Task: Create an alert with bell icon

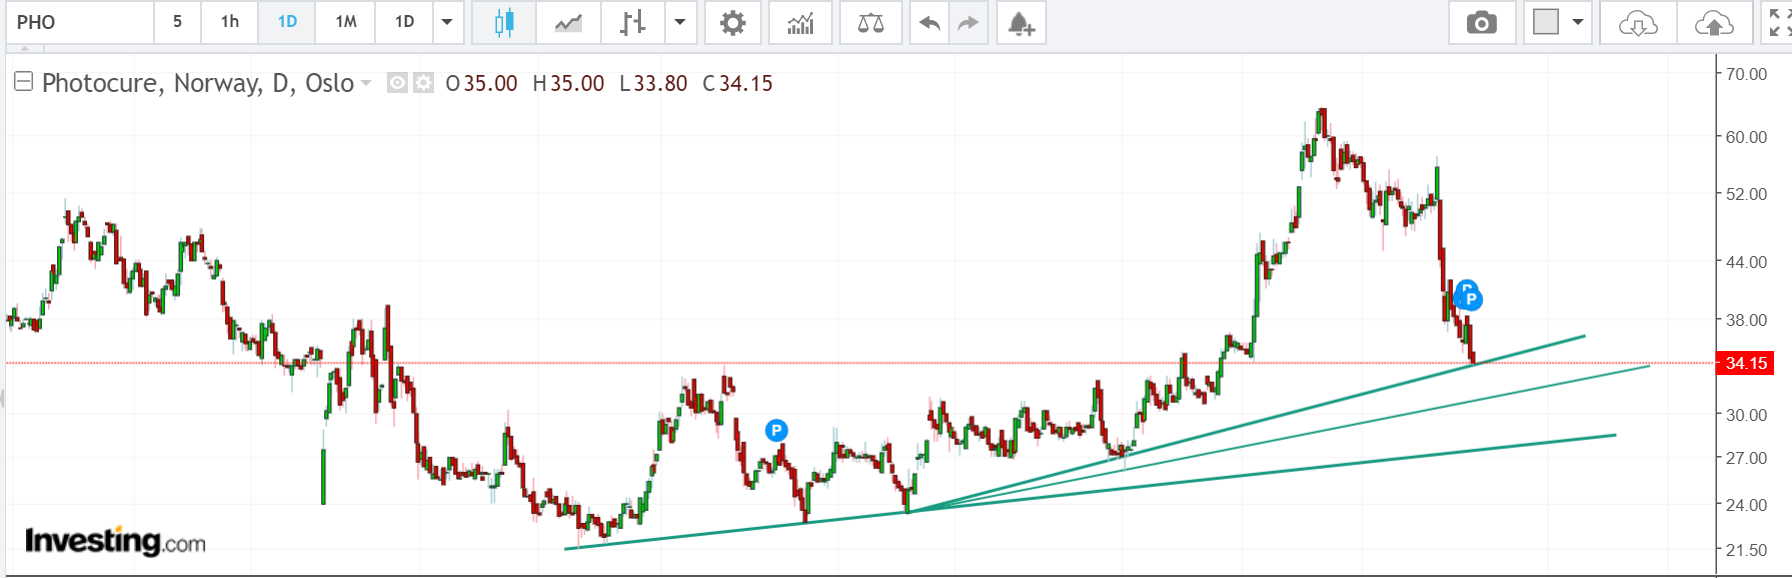Action: [1020, 22]
